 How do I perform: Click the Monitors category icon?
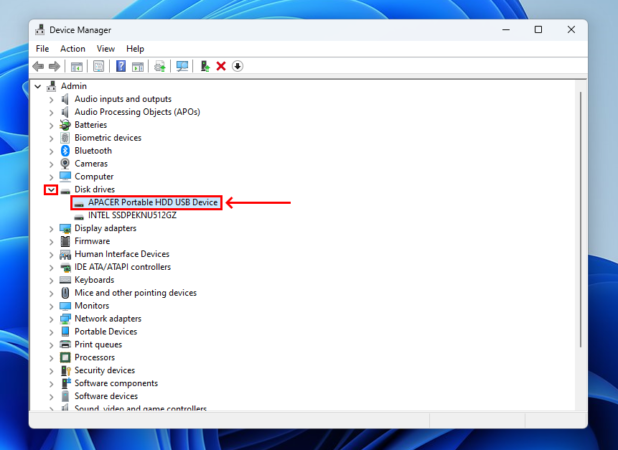[65, 306]
